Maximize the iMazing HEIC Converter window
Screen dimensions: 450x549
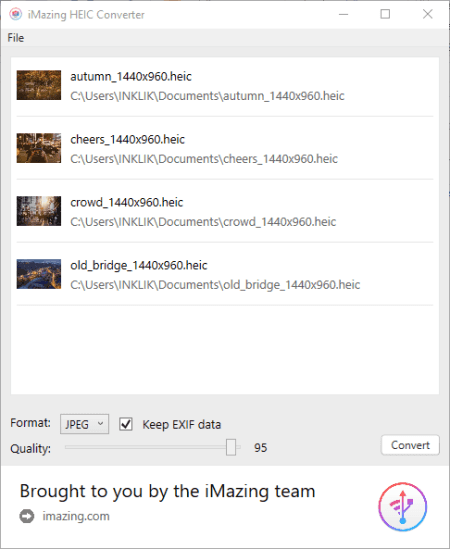(385, 14)
